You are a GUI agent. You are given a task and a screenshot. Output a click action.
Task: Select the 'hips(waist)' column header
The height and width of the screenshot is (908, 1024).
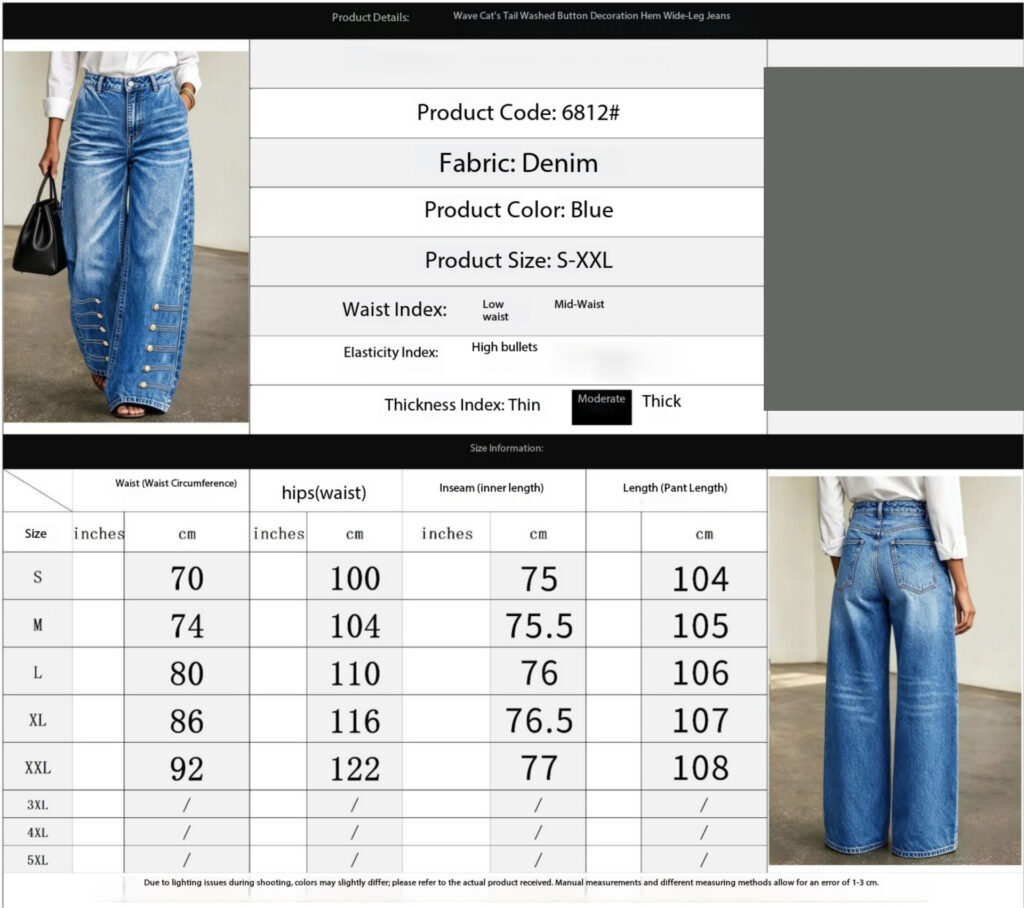pyautogui.click(x=324, y=493)
